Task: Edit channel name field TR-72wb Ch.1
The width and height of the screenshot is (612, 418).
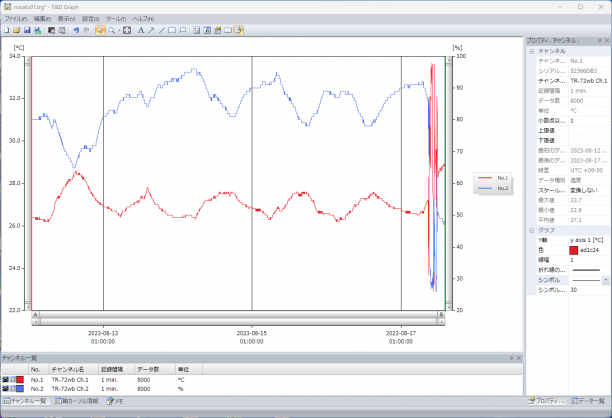Action: coord(589,81)
